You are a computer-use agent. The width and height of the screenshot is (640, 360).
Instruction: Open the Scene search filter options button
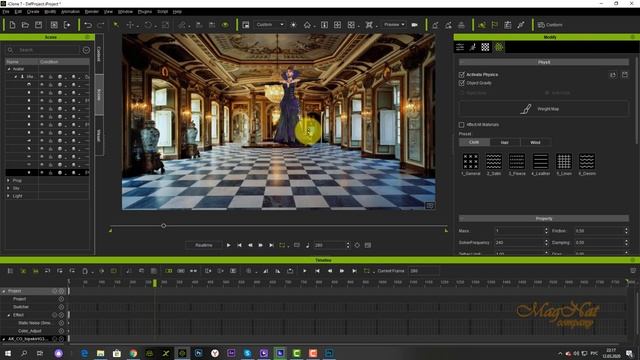(86, 50)
